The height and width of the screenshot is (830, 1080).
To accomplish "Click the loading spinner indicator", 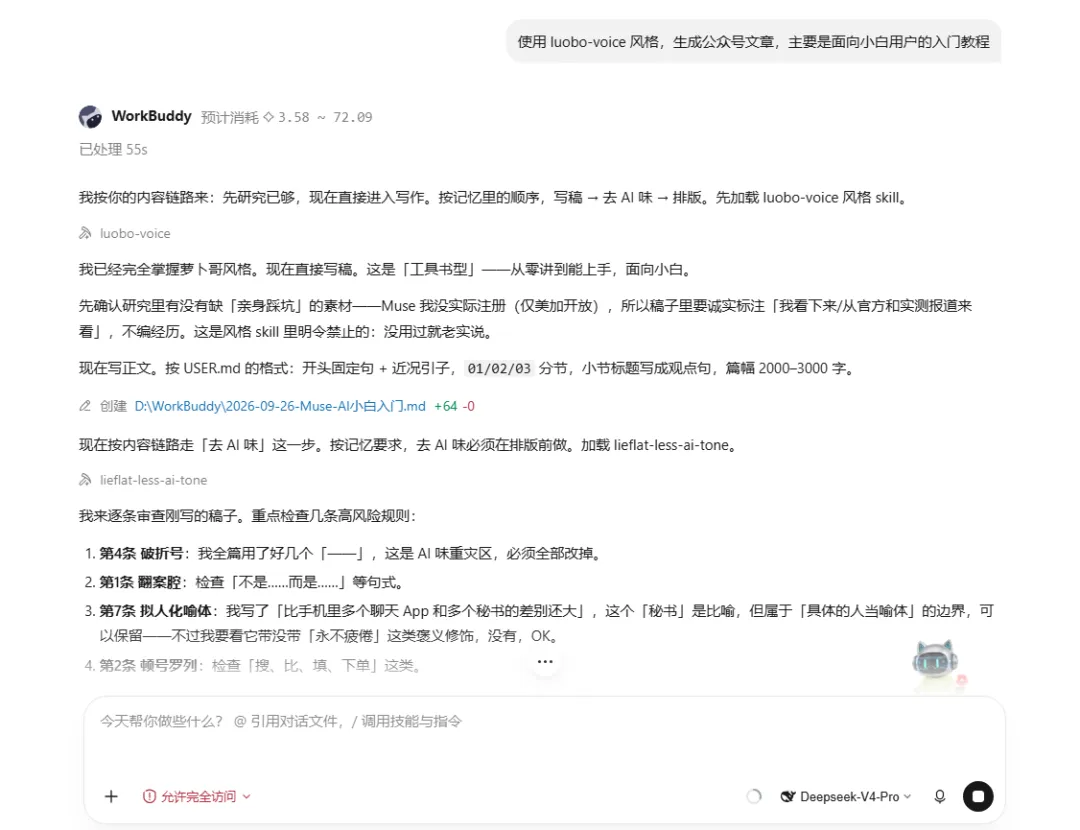I will (754, 797).
